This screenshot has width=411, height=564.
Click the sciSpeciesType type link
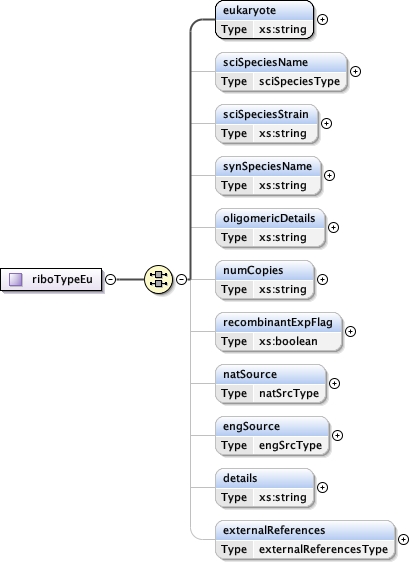[299, 81]
